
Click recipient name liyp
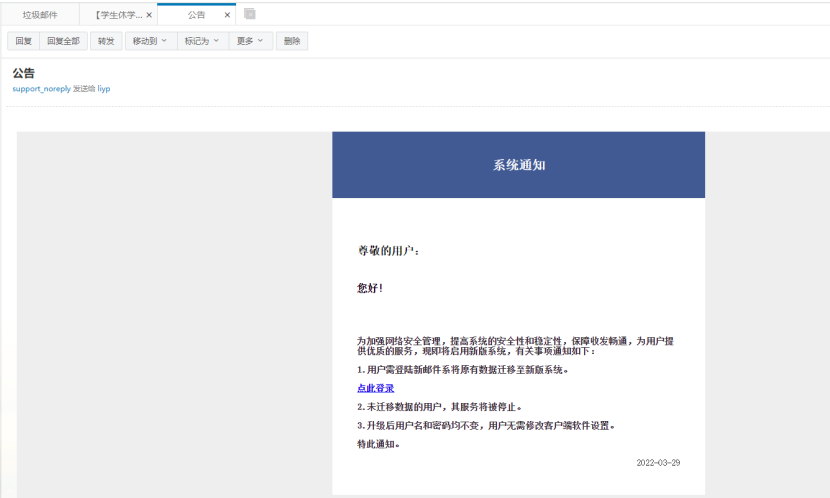coord(103,89)
